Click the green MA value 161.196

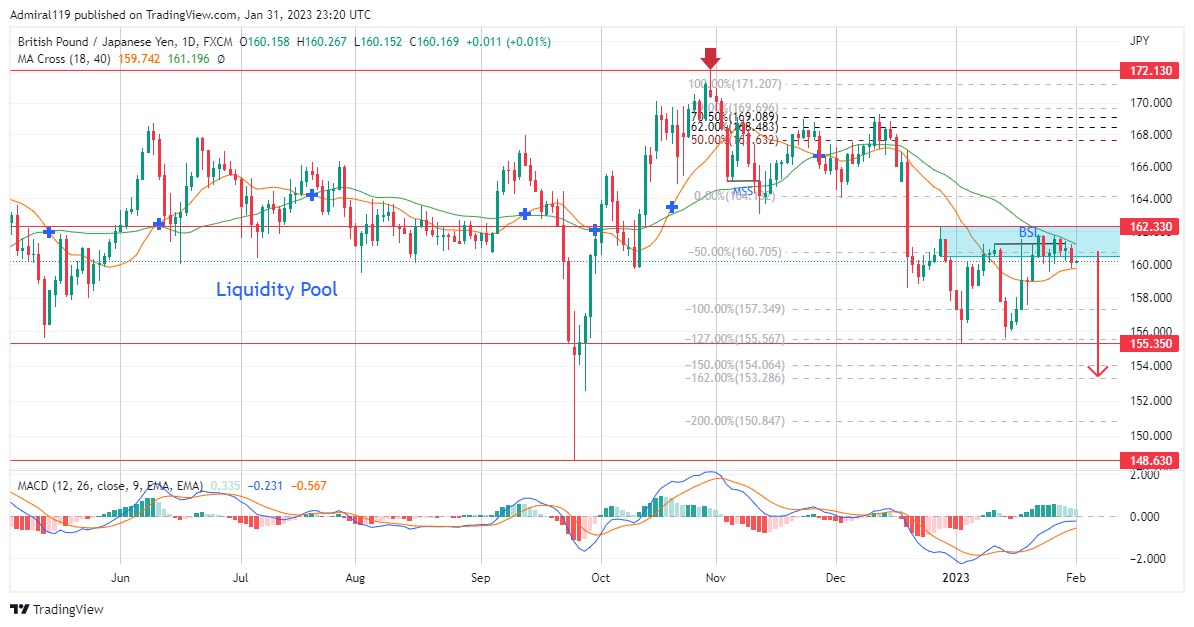point(189,59)
